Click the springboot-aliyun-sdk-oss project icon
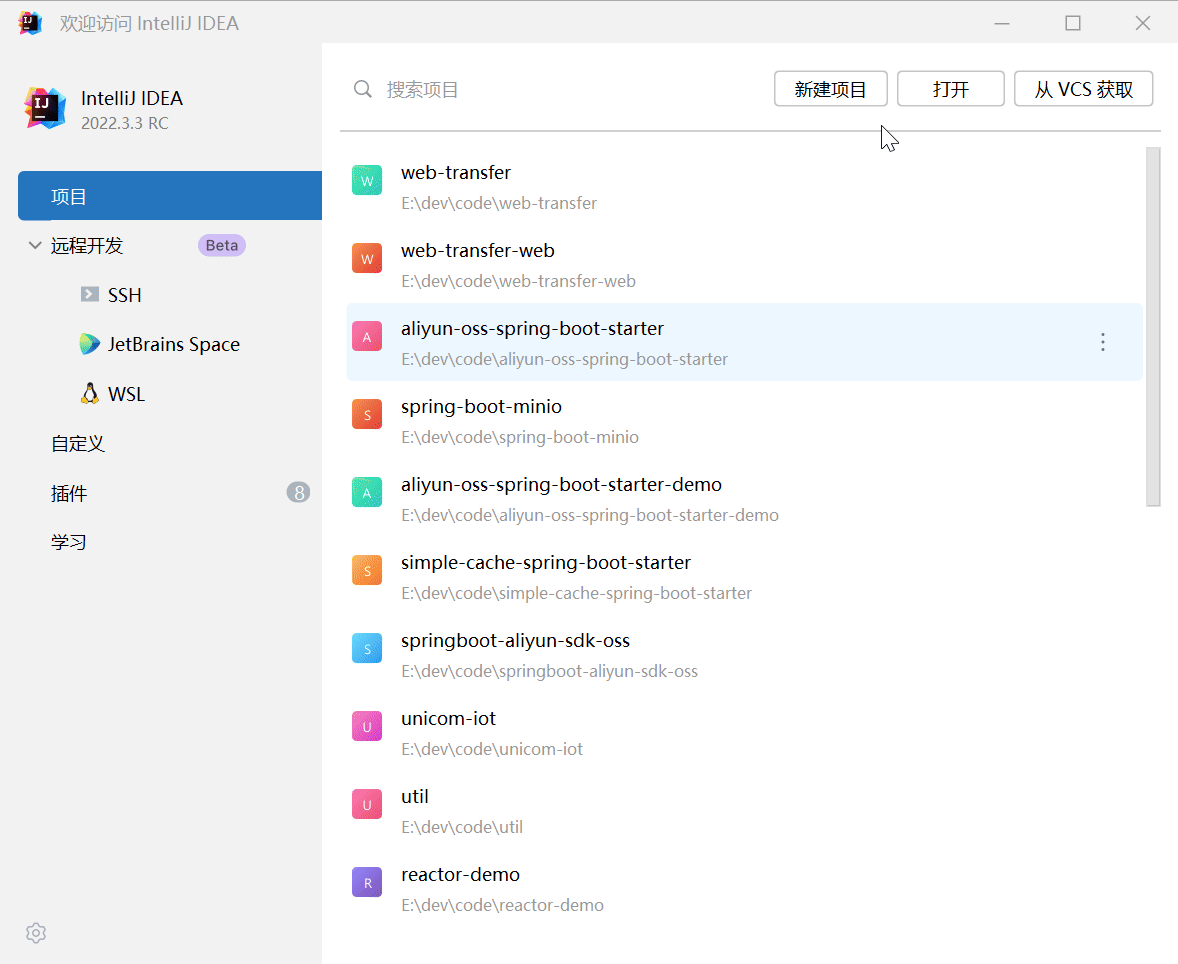The width and height of the screenshot is (1178, 964). 367,648
